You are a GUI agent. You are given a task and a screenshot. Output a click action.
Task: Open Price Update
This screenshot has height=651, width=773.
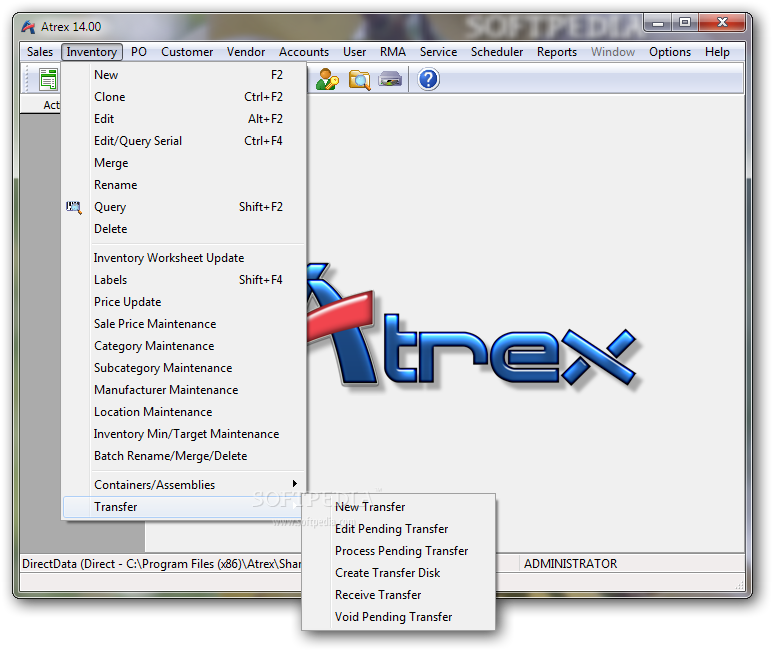pos(183,302)
